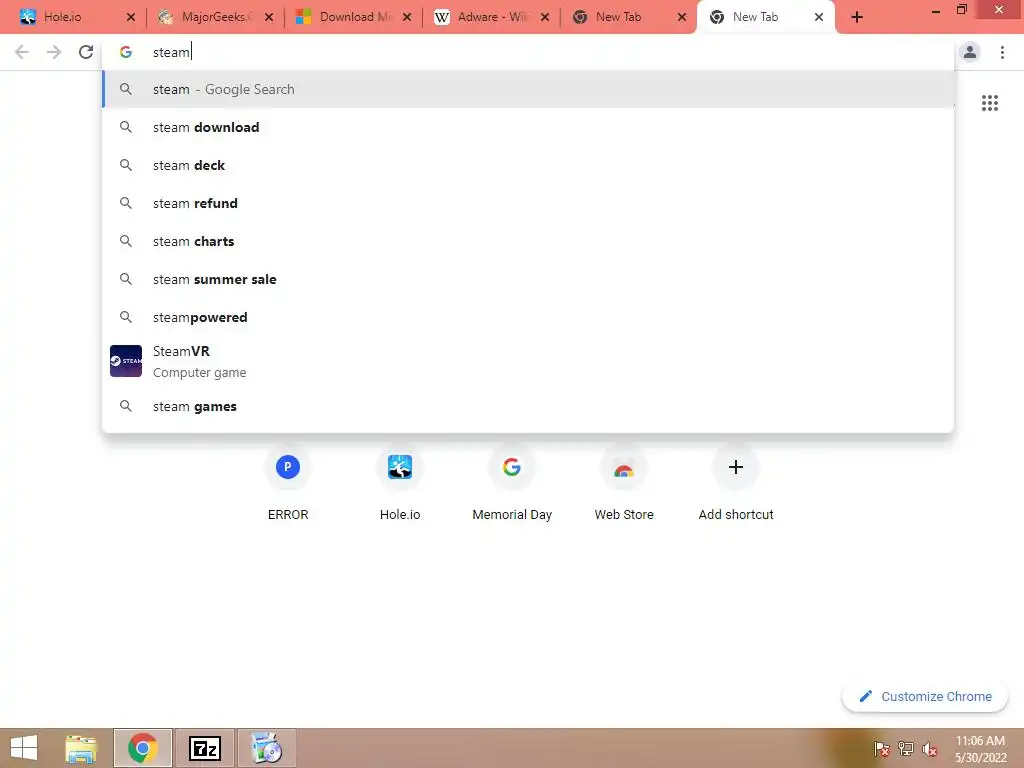Minimize the Chrome window
The height and width of the screenshot is (768, 1024).
[x=936, y=10]
